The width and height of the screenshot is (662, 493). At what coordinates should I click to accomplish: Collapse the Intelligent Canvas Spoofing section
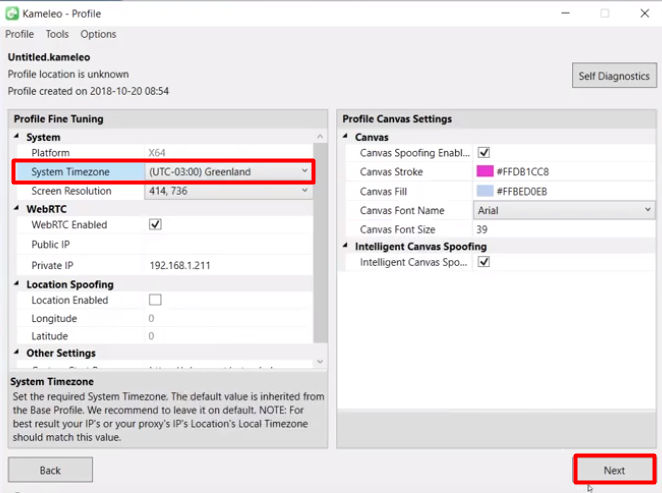point(345,246)
